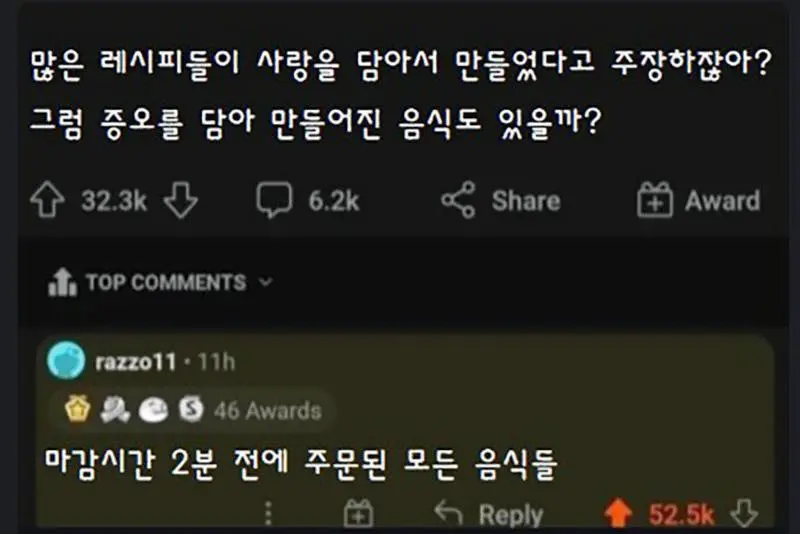Open razzo11's avatar
800x534 pixels.
tap(66, 361)
